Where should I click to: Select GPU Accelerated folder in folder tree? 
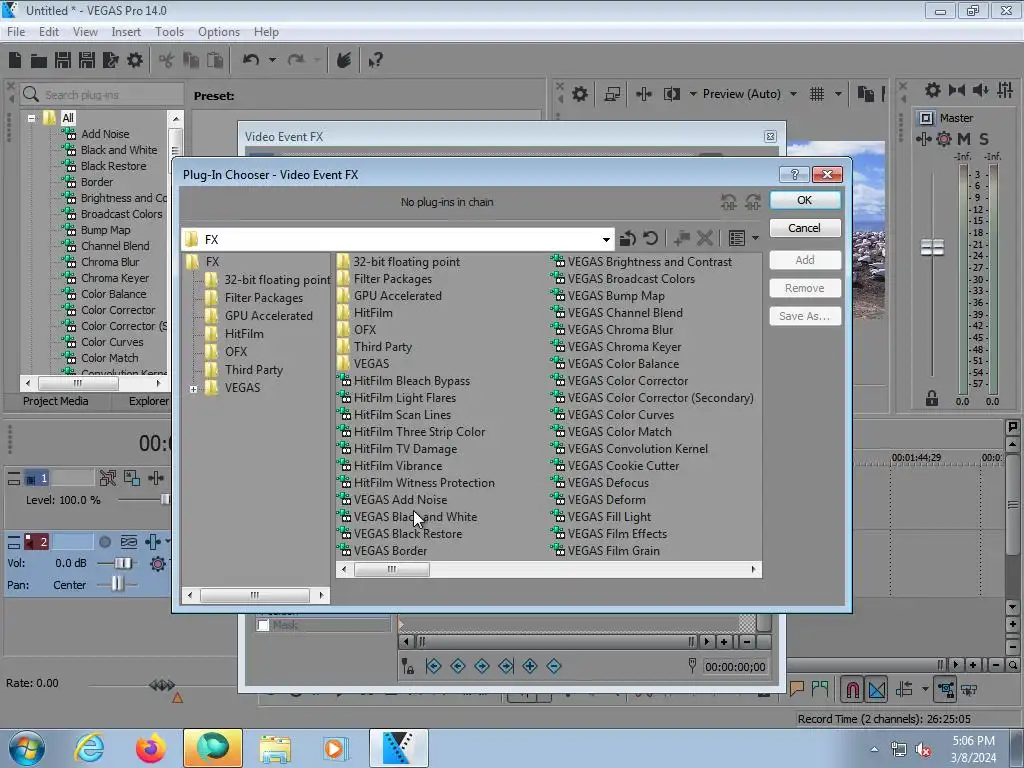[x=268, y=316]
